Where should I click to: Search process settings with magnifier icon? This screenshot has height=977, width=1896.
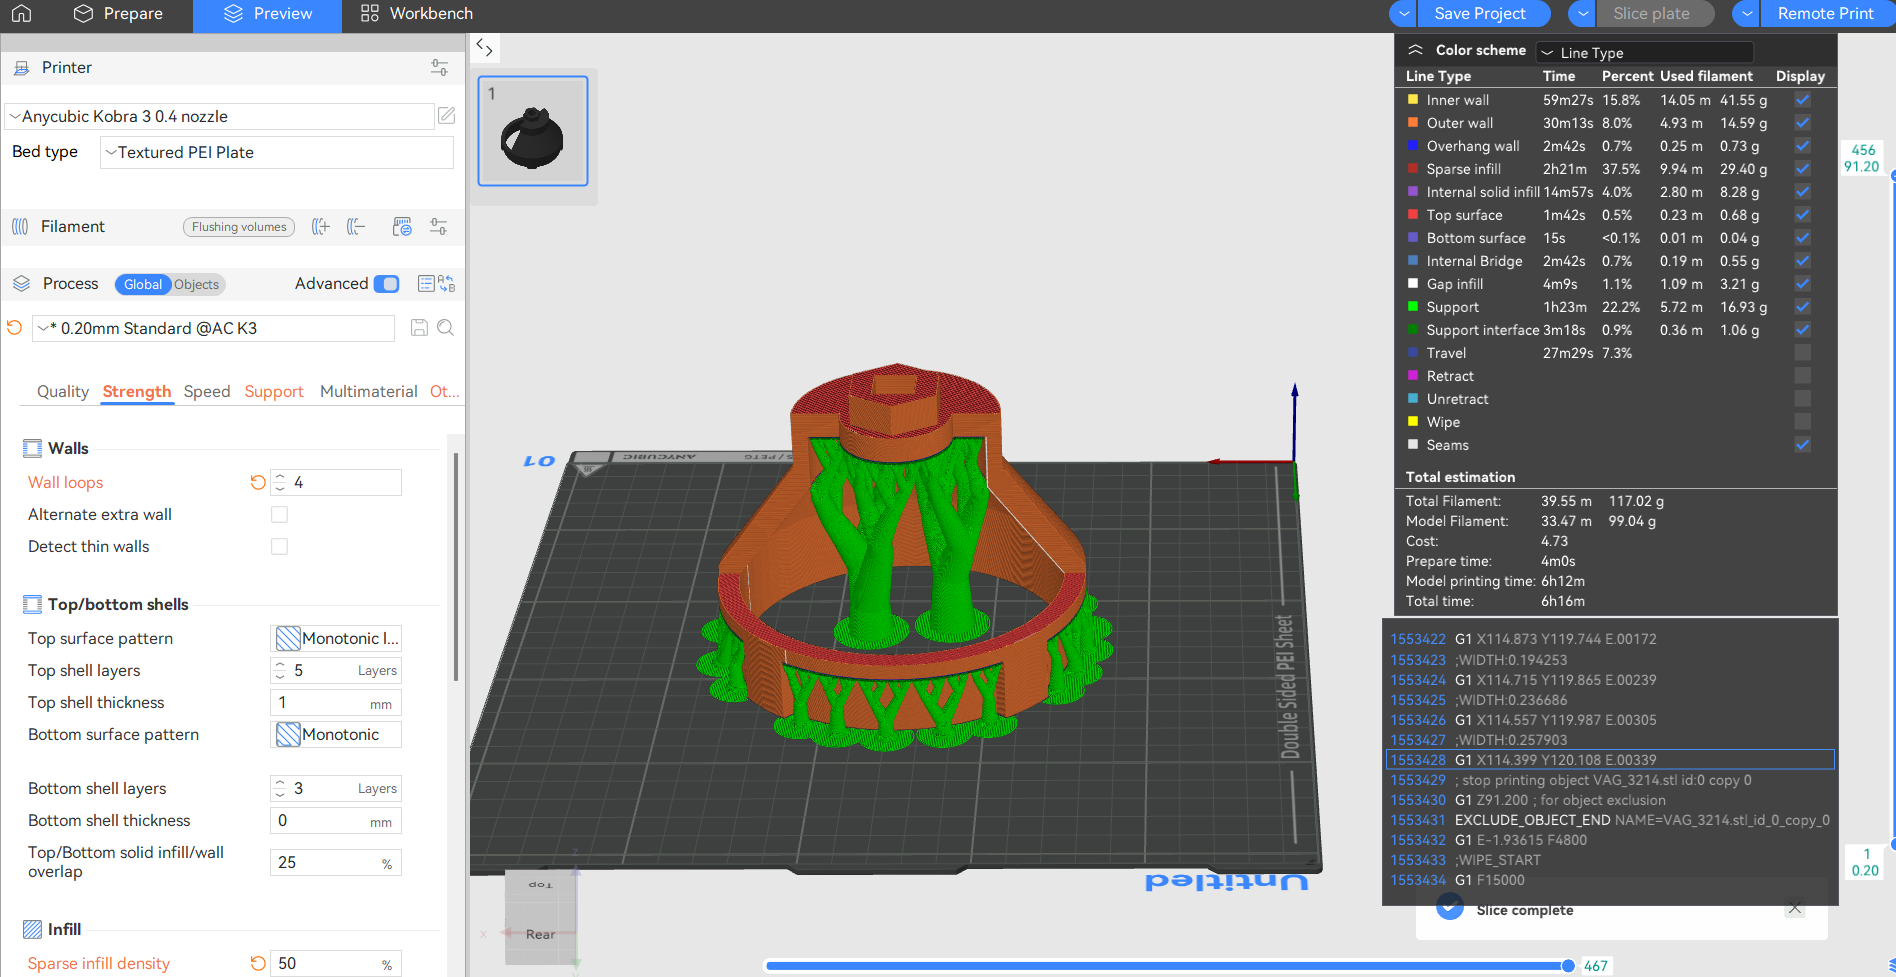(446, 328)
